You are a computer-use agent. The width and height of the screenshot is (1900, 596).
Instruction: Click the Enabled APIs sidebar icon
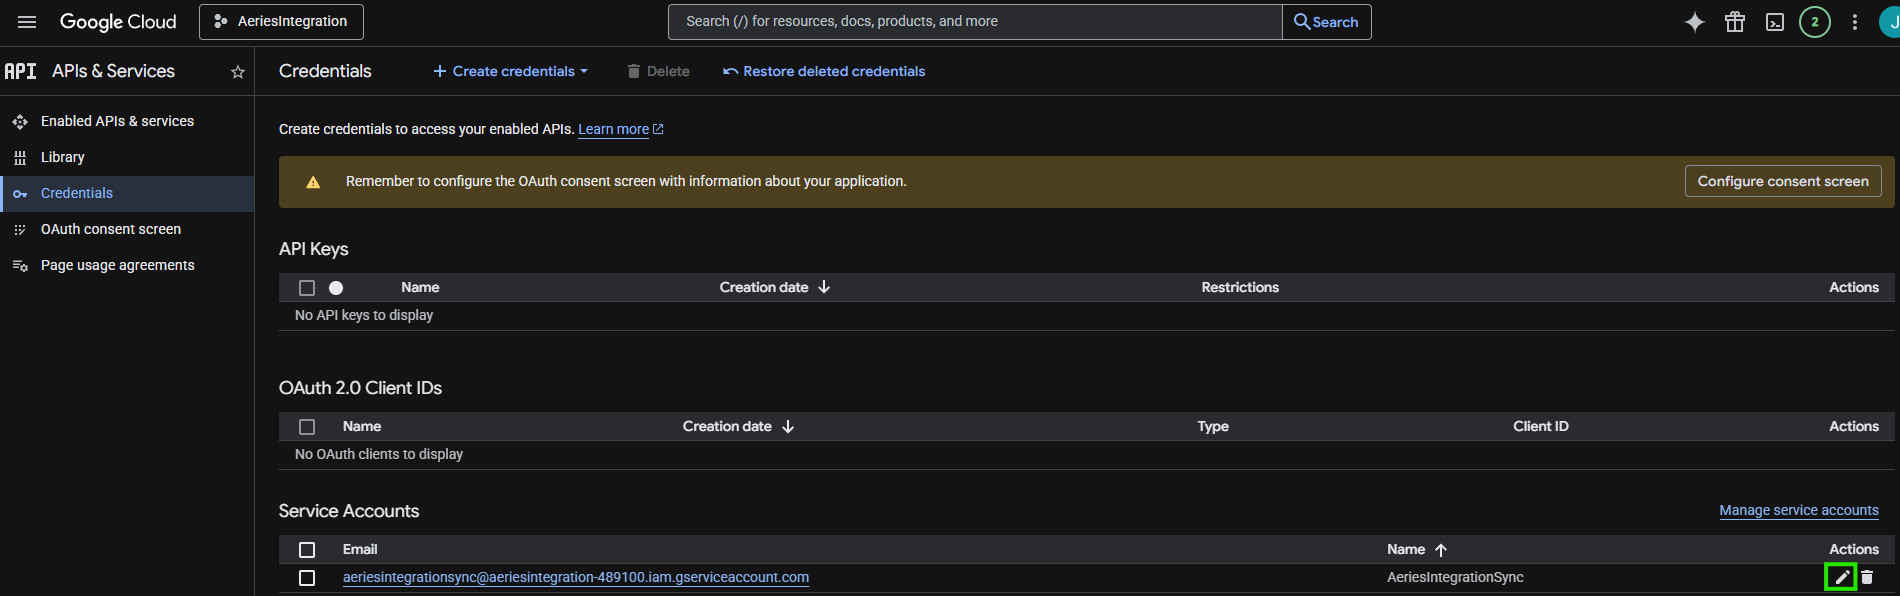(x=20, y=122)
